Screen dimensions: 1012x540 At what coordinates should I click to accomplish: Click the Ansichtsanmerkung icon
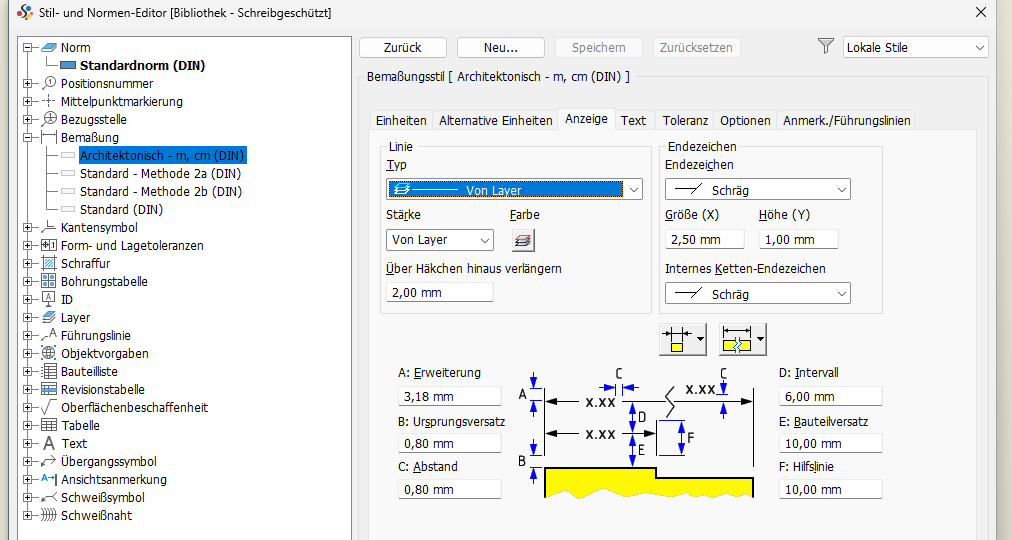[x=49, y=479]
